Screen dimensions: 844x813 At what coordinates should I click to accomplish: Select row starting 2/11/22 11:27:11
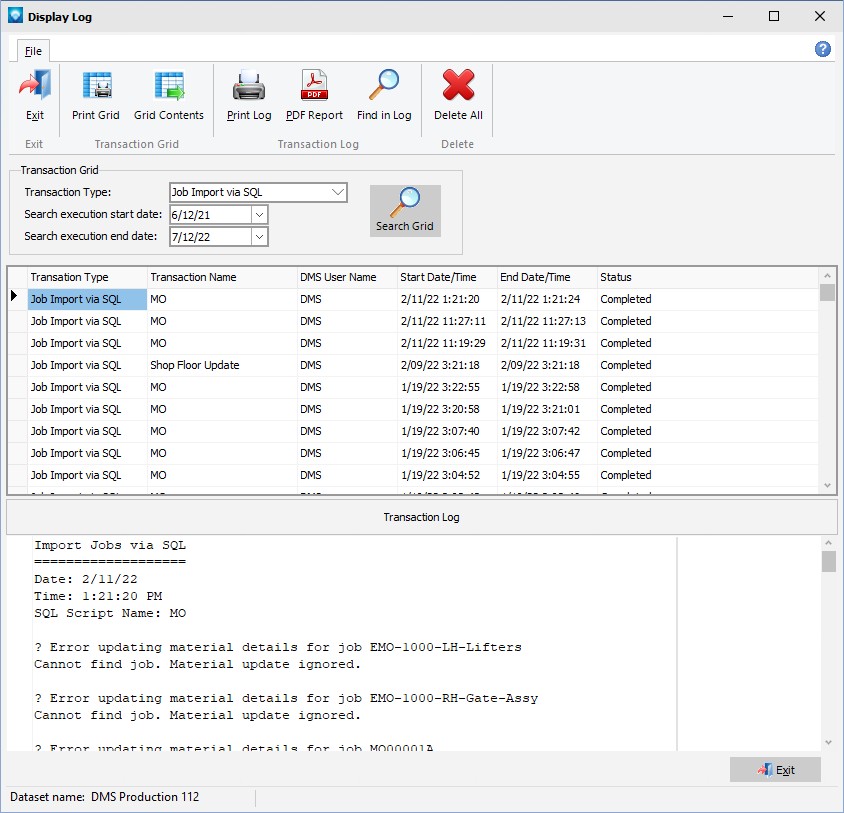413,321
